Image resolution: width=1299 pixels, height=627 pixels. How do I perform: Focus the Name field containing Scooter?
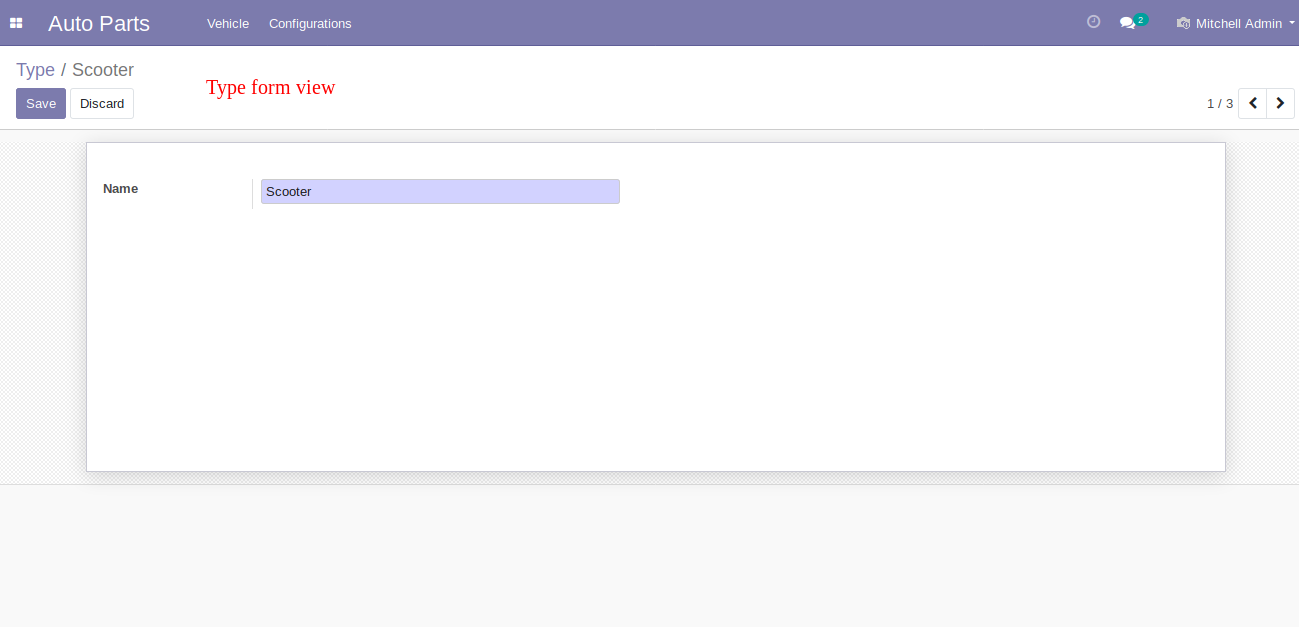(x=440, y=191)
